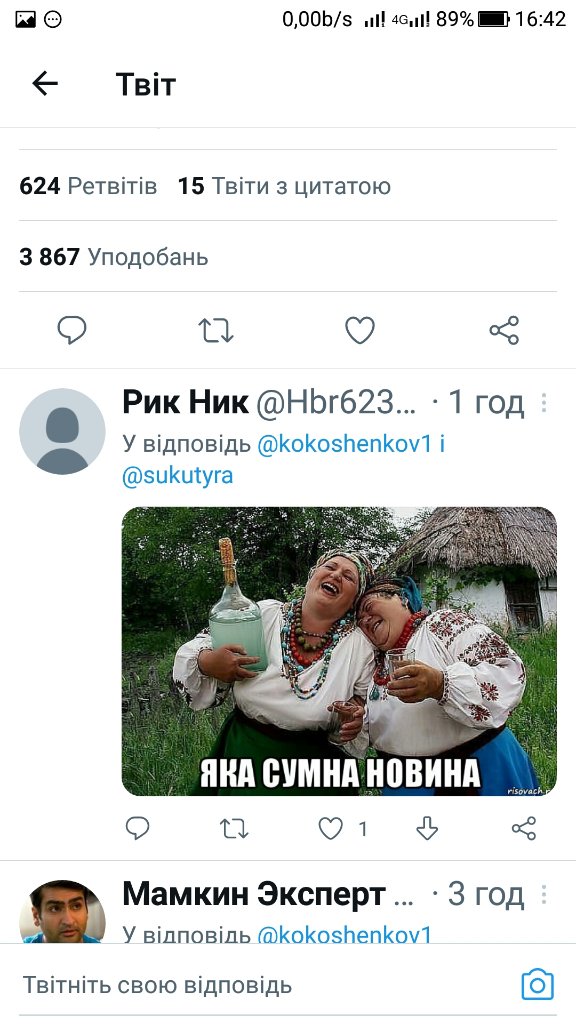Viewport: 576px width, 1024px height.
Task: Reply to the main tweet
Action: click(x=72, y=330)
